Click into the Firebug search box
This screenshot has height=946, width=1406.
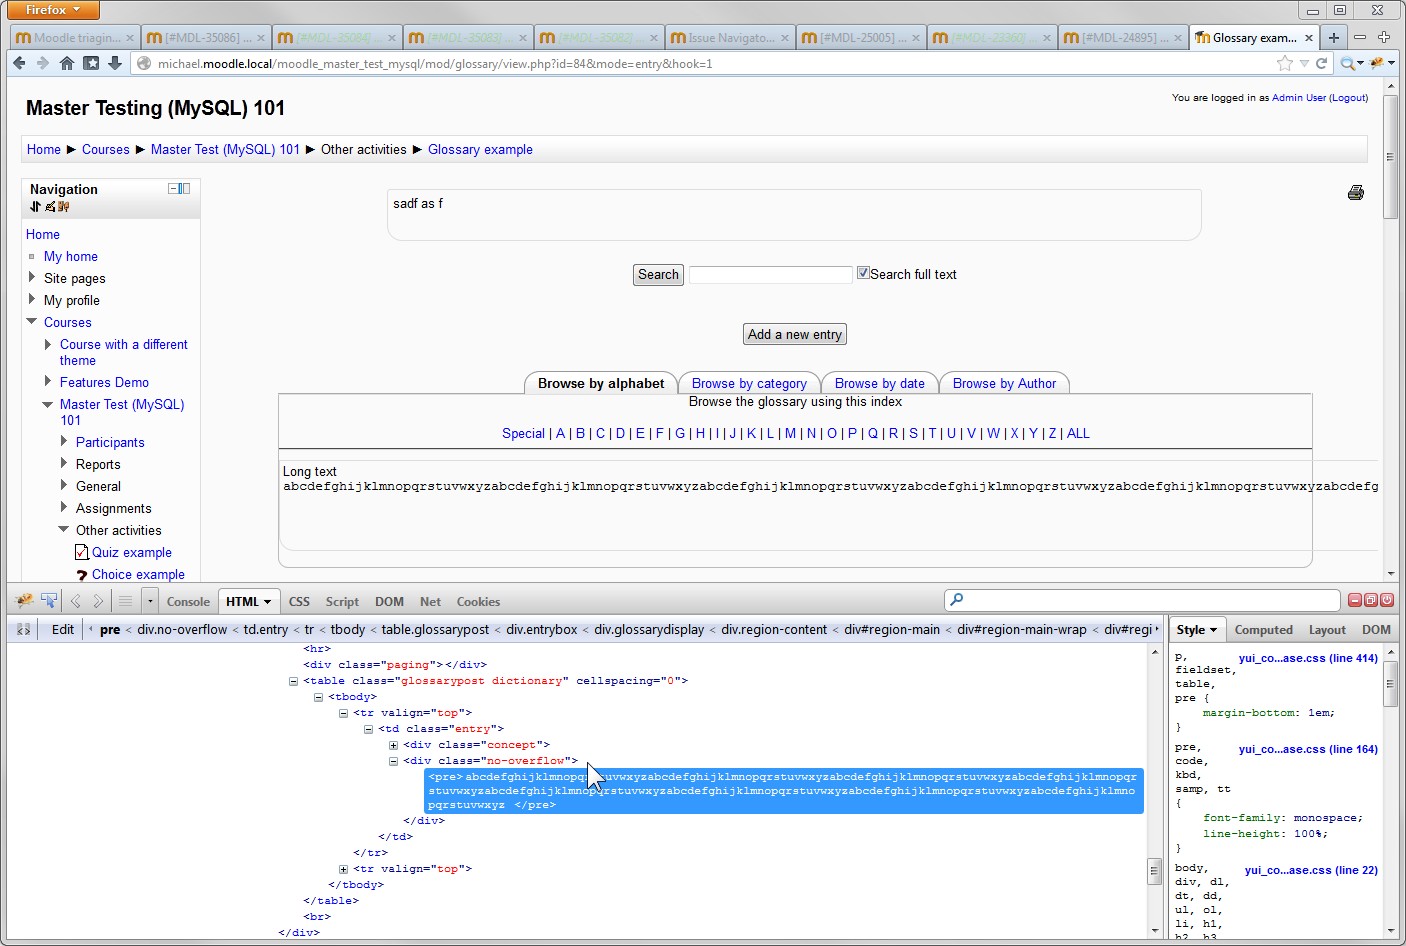(1142, 600)
